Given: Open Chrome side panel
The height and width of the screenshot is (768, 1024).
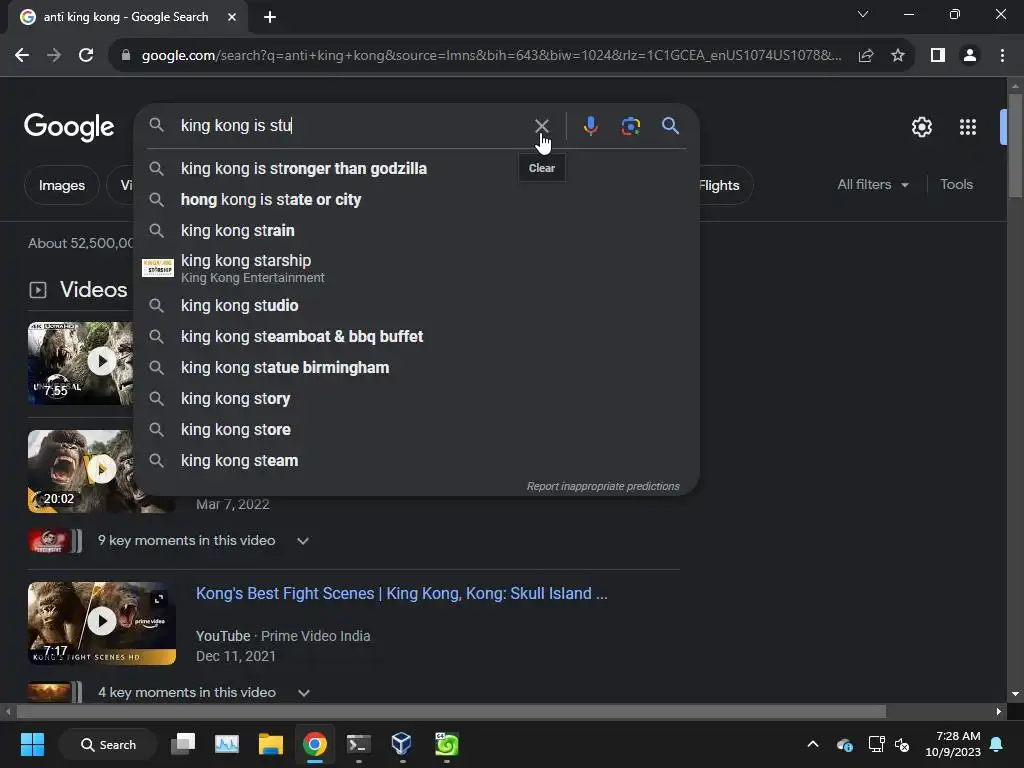Looking at the screenshot, I should point(938,56).
